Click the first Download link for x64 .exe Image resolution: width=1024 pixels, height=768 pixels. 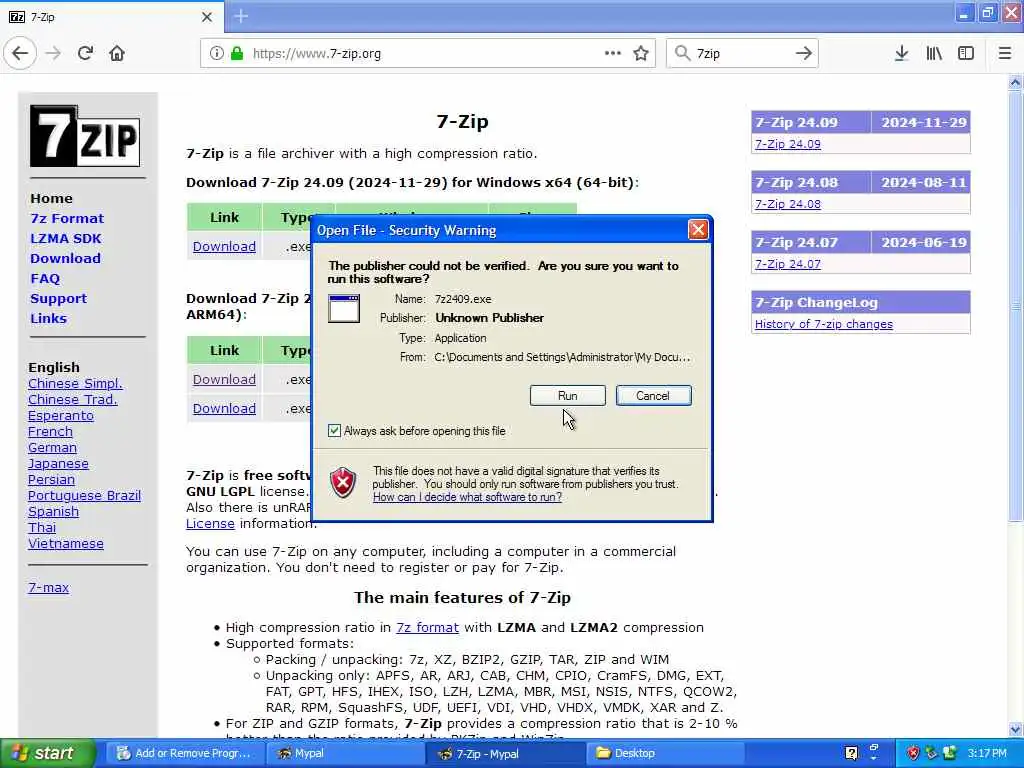click(x=224, y=247)
